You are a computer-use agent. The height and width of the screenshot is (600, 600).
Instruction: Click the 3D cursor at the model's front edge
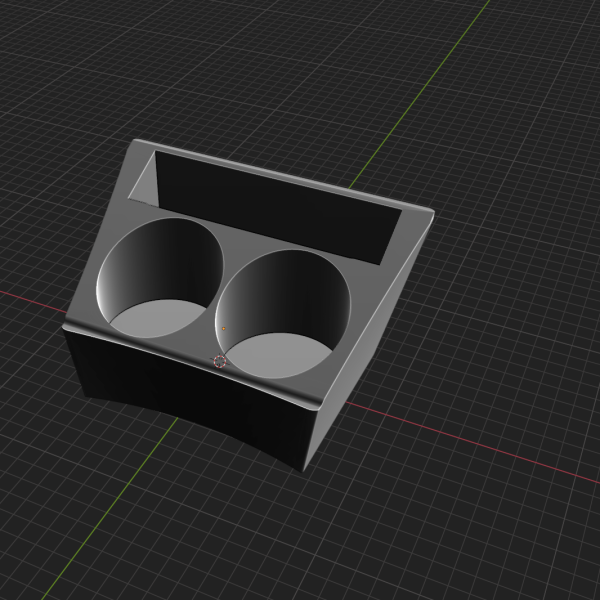coord(220,361)
